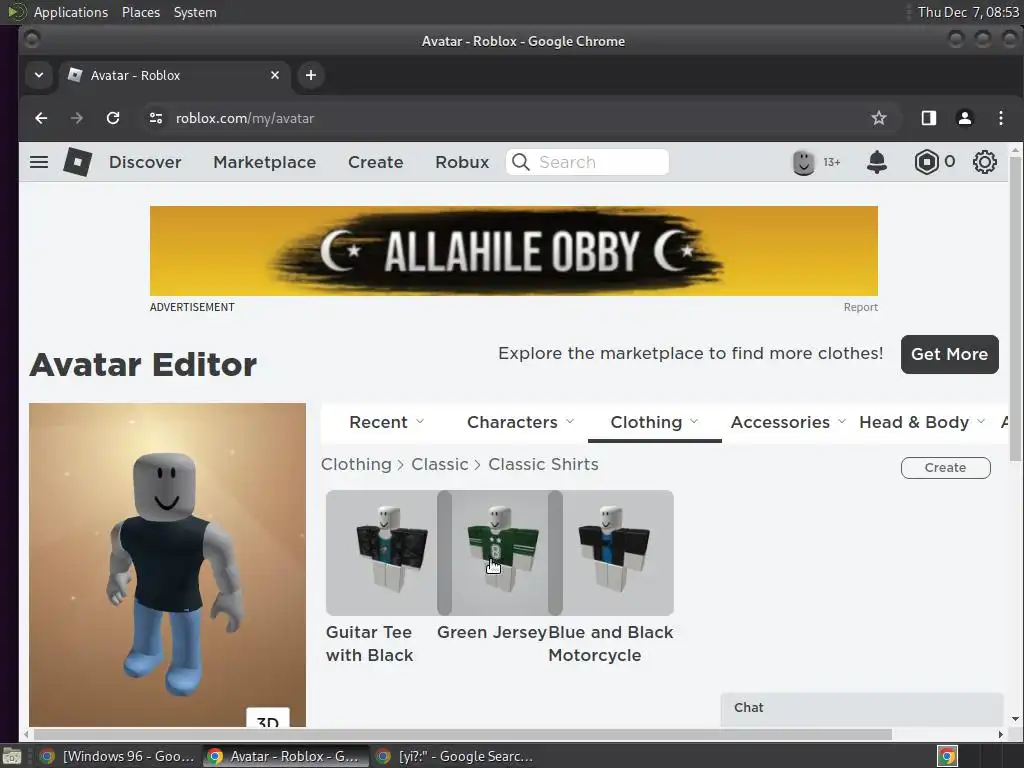Click the Green Jersey item name

coord(492,633)
